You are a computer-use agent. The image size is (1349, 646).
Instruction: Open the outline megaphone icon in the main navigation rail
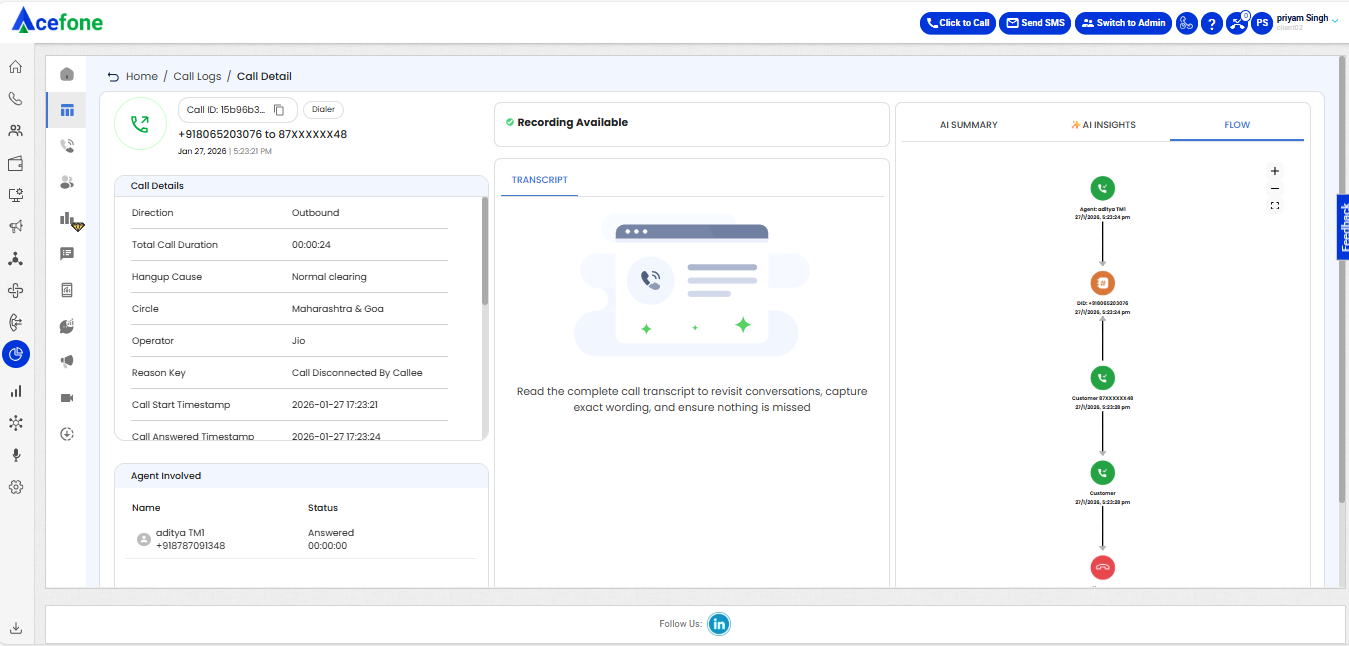15,227
